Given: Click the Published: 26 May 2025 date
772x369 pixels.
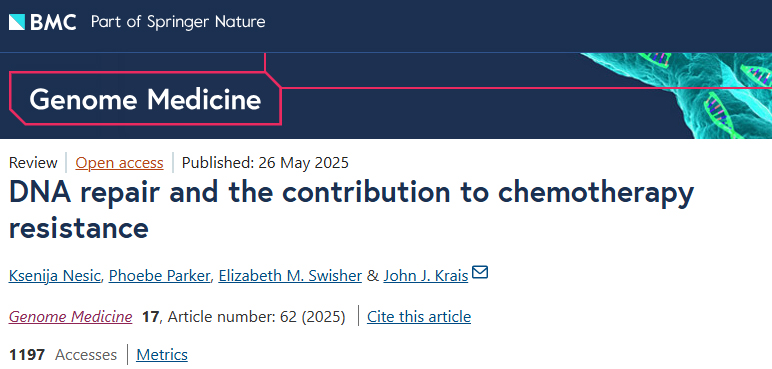Looking at the screenshot, I should [265, 163].
